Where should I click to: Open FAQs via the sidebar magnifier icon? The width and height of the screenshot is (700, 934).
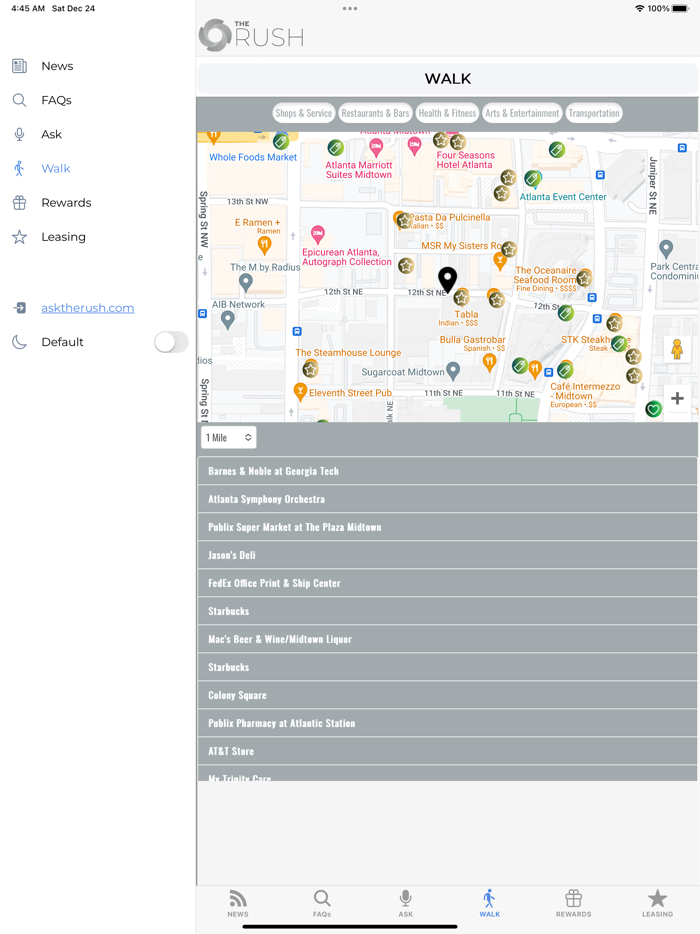pos(20,100)
